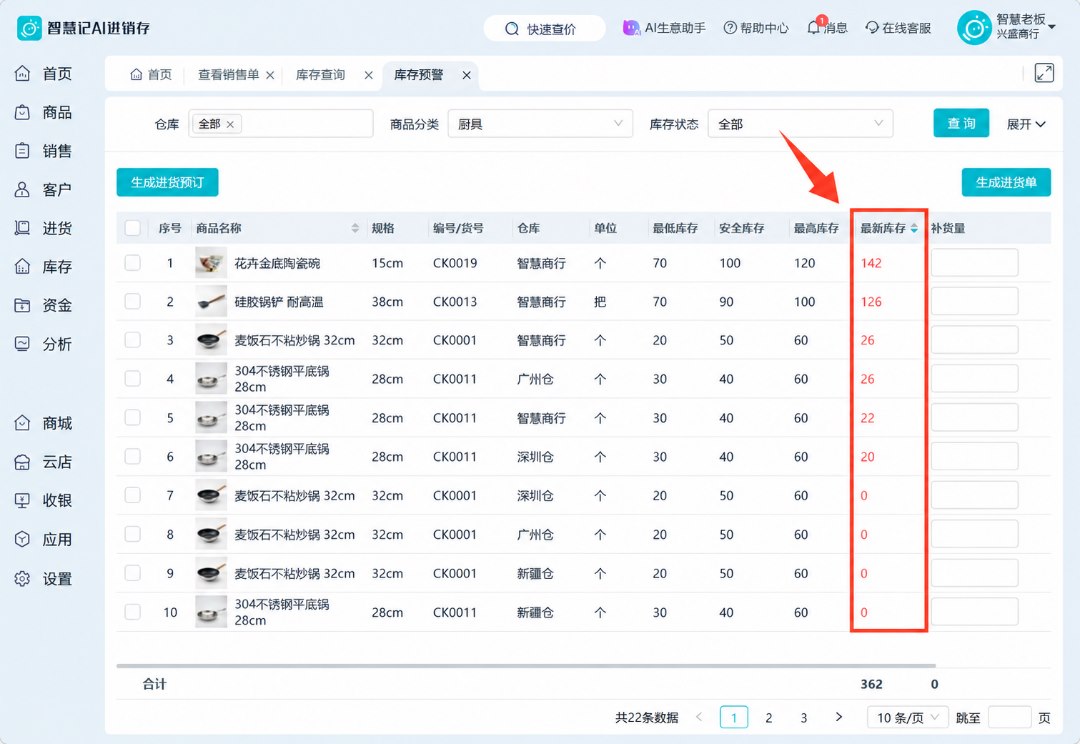Open 在线客服 headset icon
This screenshot has height=744, width=1080.
point(872,28)
